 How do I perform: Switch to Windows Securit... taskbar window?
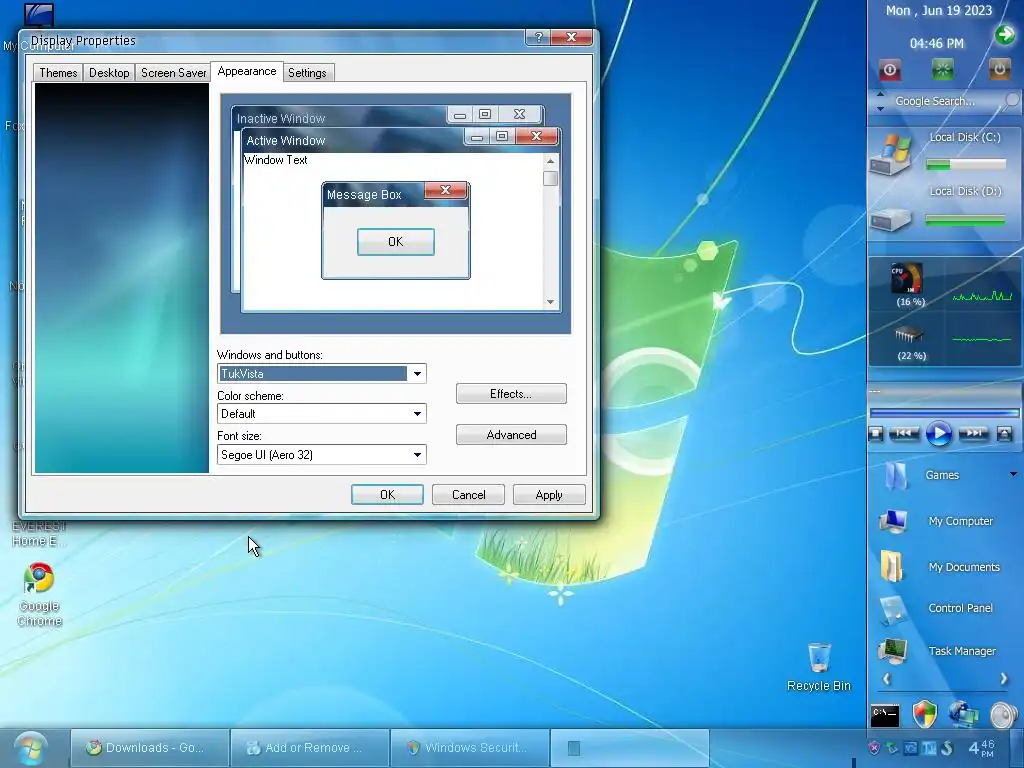pos(470,748)
